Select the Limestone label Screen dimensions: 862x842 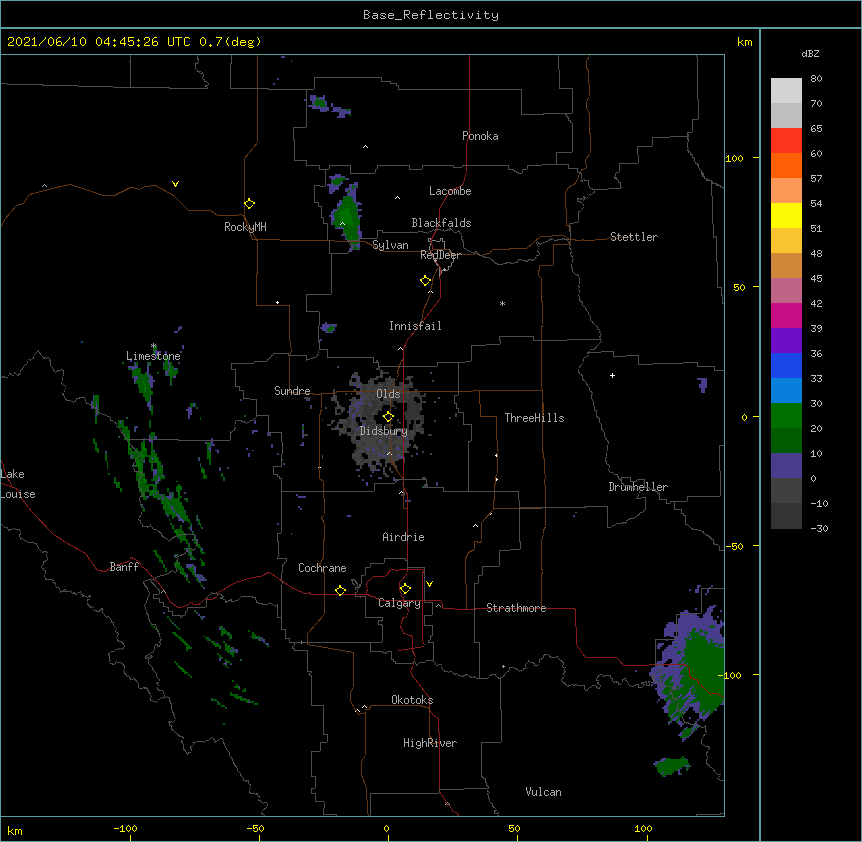coord(153,356)
